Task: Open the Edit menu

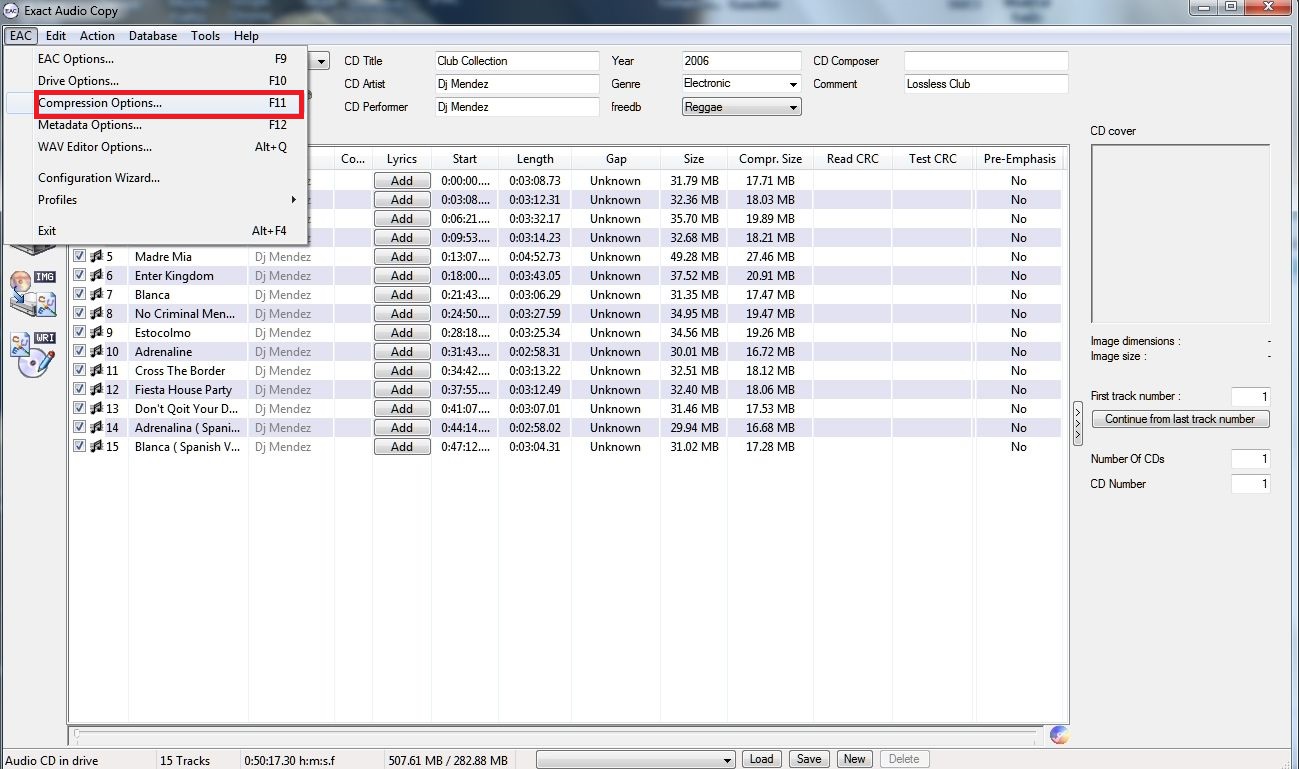Action: point(56,36)
